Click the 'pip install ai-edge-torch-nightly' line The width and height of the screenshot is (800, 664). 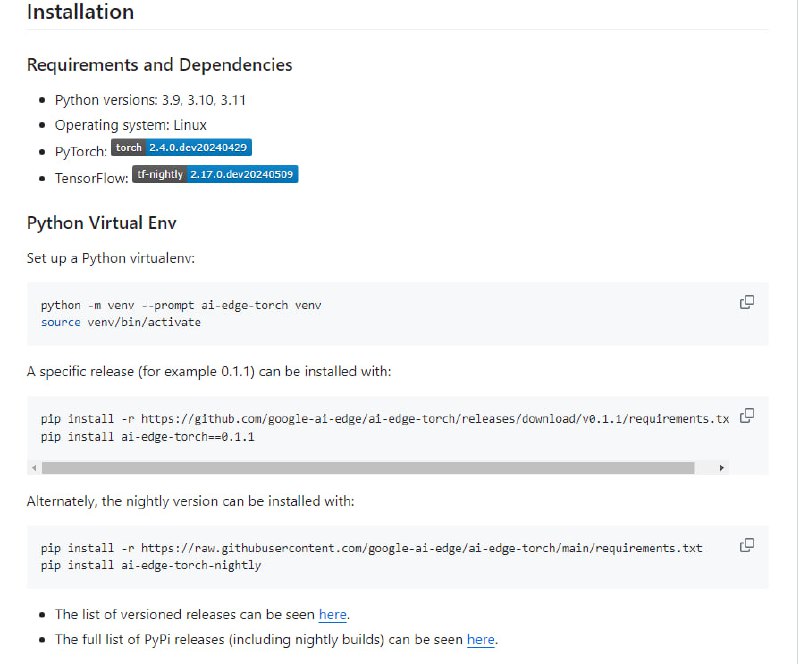pos(151,565)
